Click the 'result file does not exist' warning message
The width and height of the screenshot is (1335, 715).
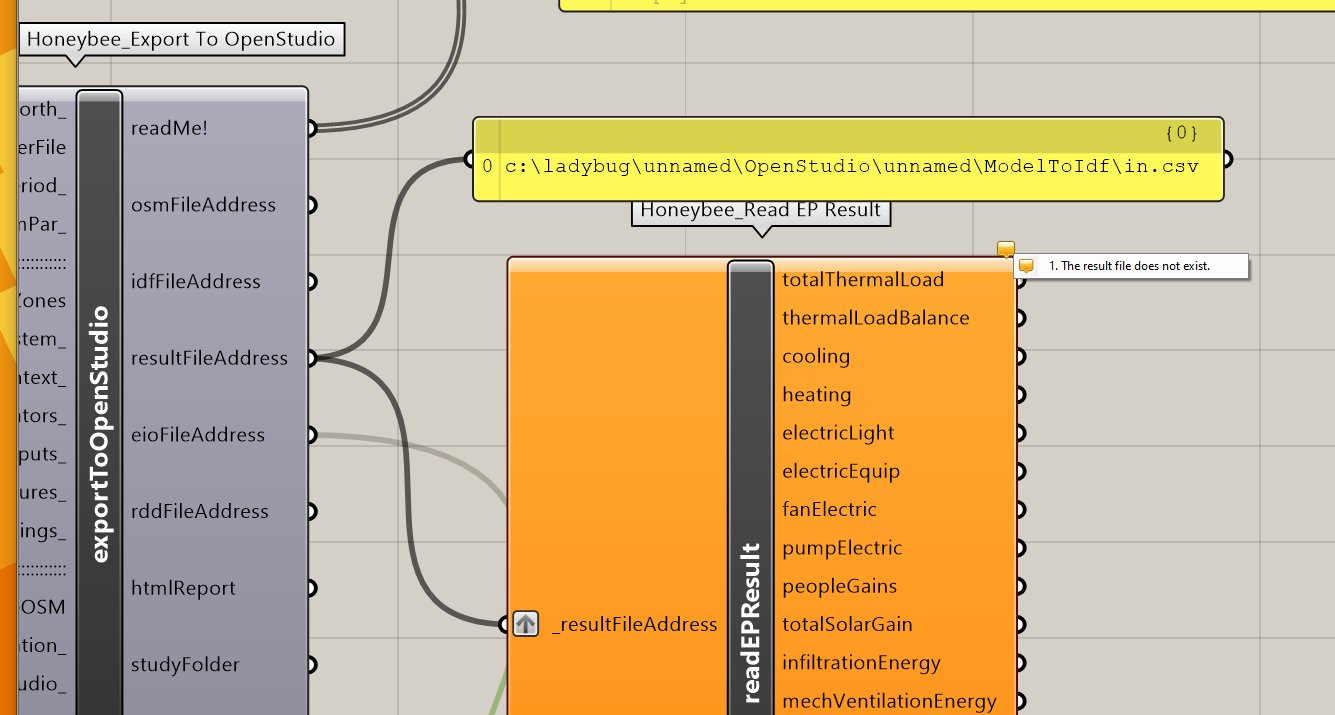click(1130, 266)
